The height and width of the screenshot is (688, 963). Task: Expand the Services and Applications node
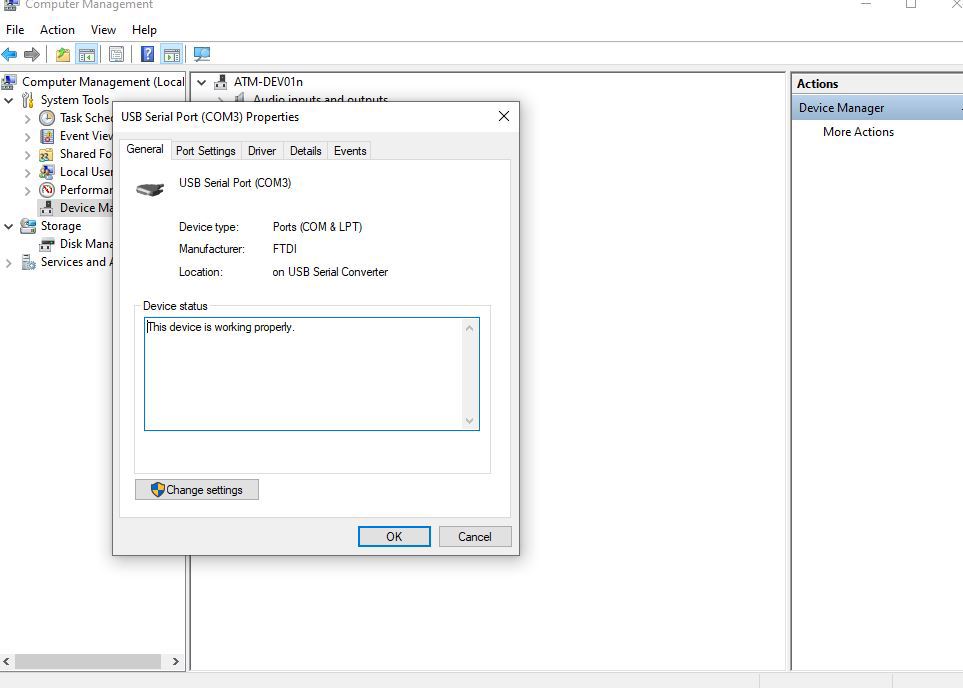point(9,261)
